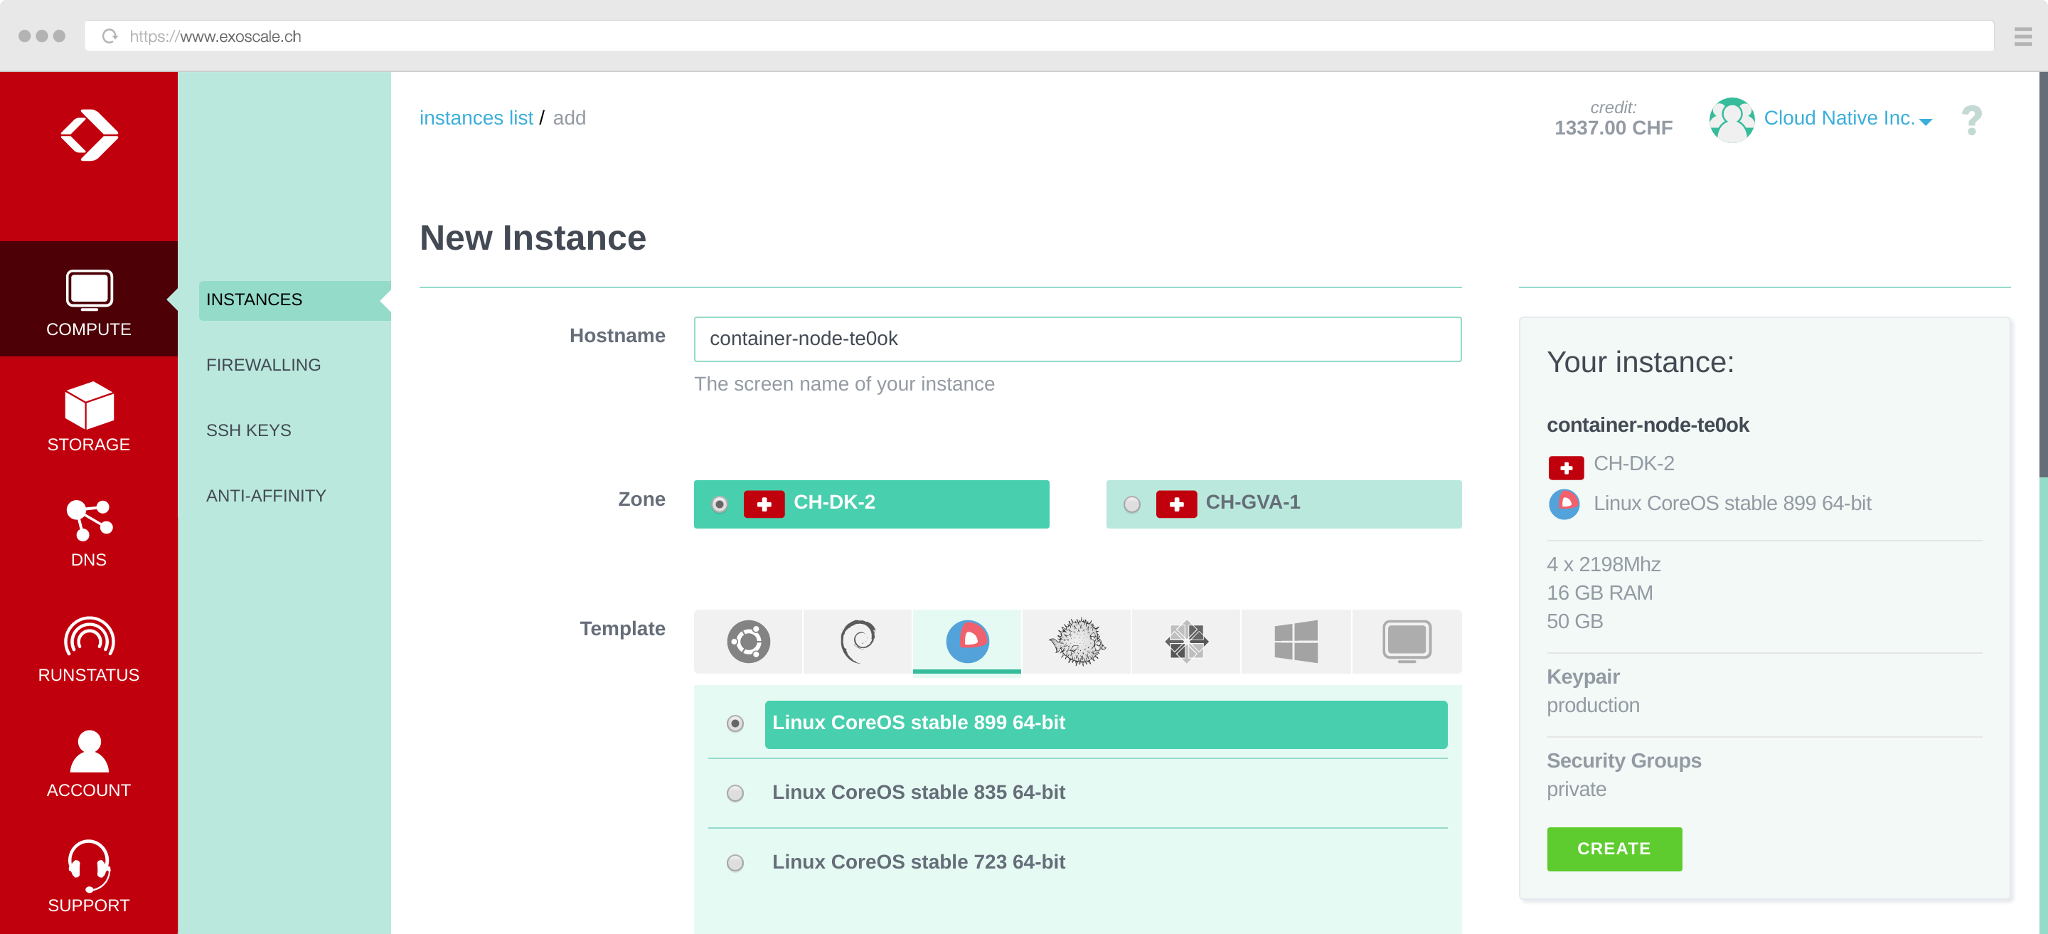Image resolution: width=2048 pixels, height=934 pixels.
Task: Pick the OpenBSD pufferfish template icon
Action: coord(1076,642)
